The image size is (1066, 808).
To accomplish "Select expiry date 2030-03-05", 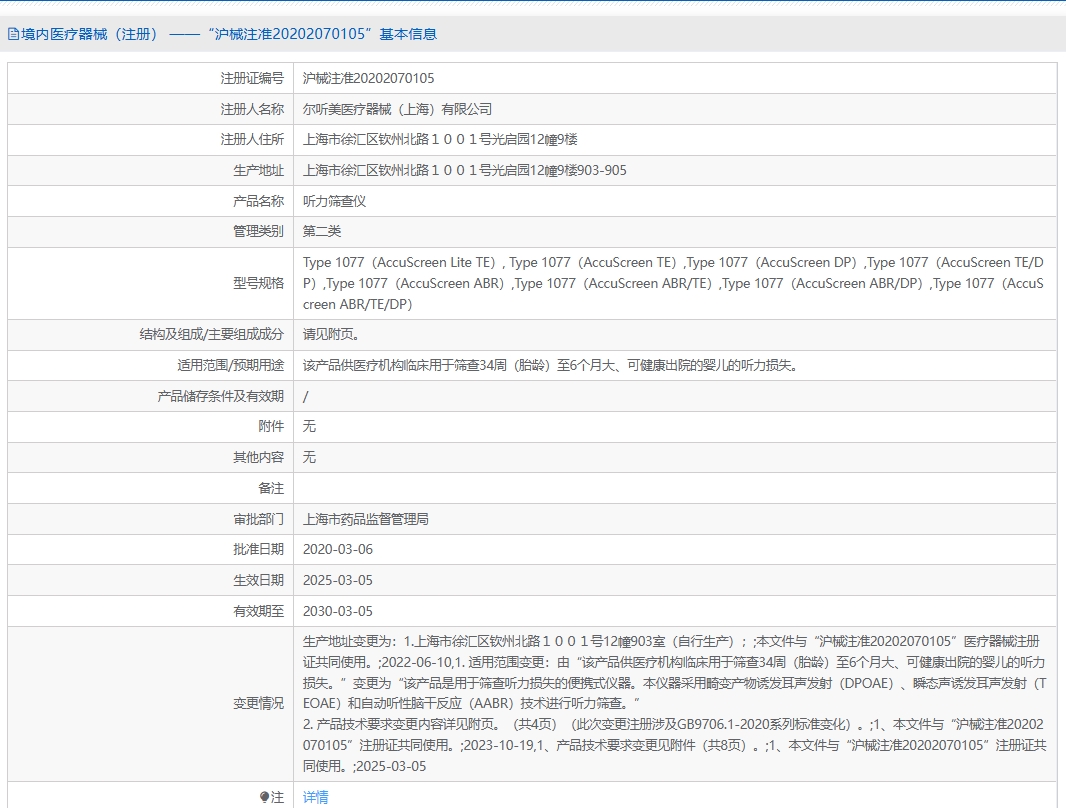I will (x=338, y=611).
